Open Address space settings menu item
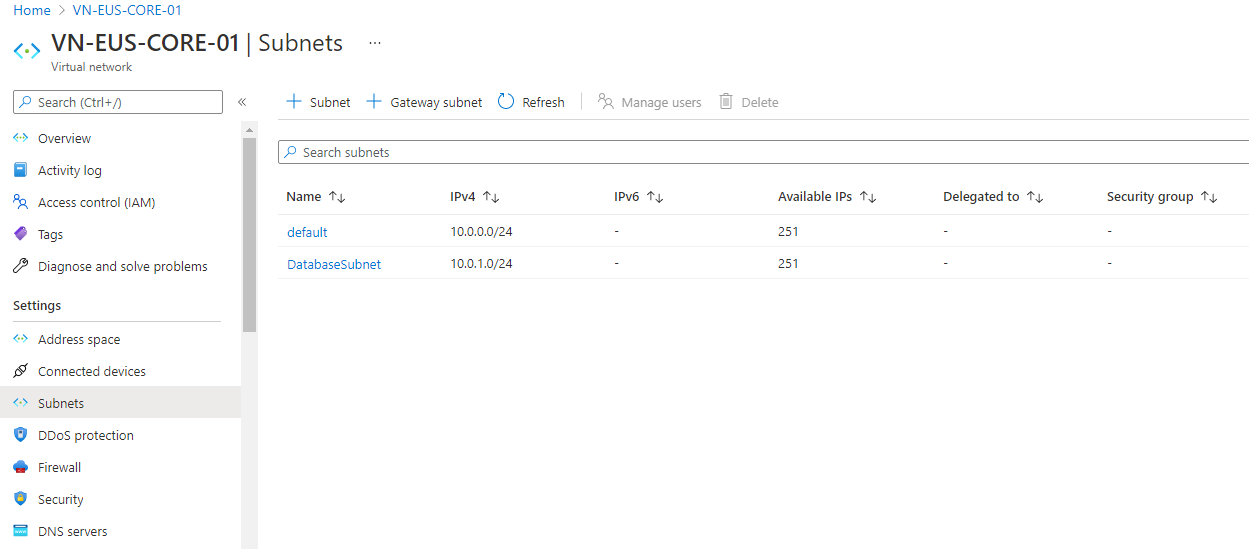Screen dimensions: 1249x549 (x=79, y=339)
